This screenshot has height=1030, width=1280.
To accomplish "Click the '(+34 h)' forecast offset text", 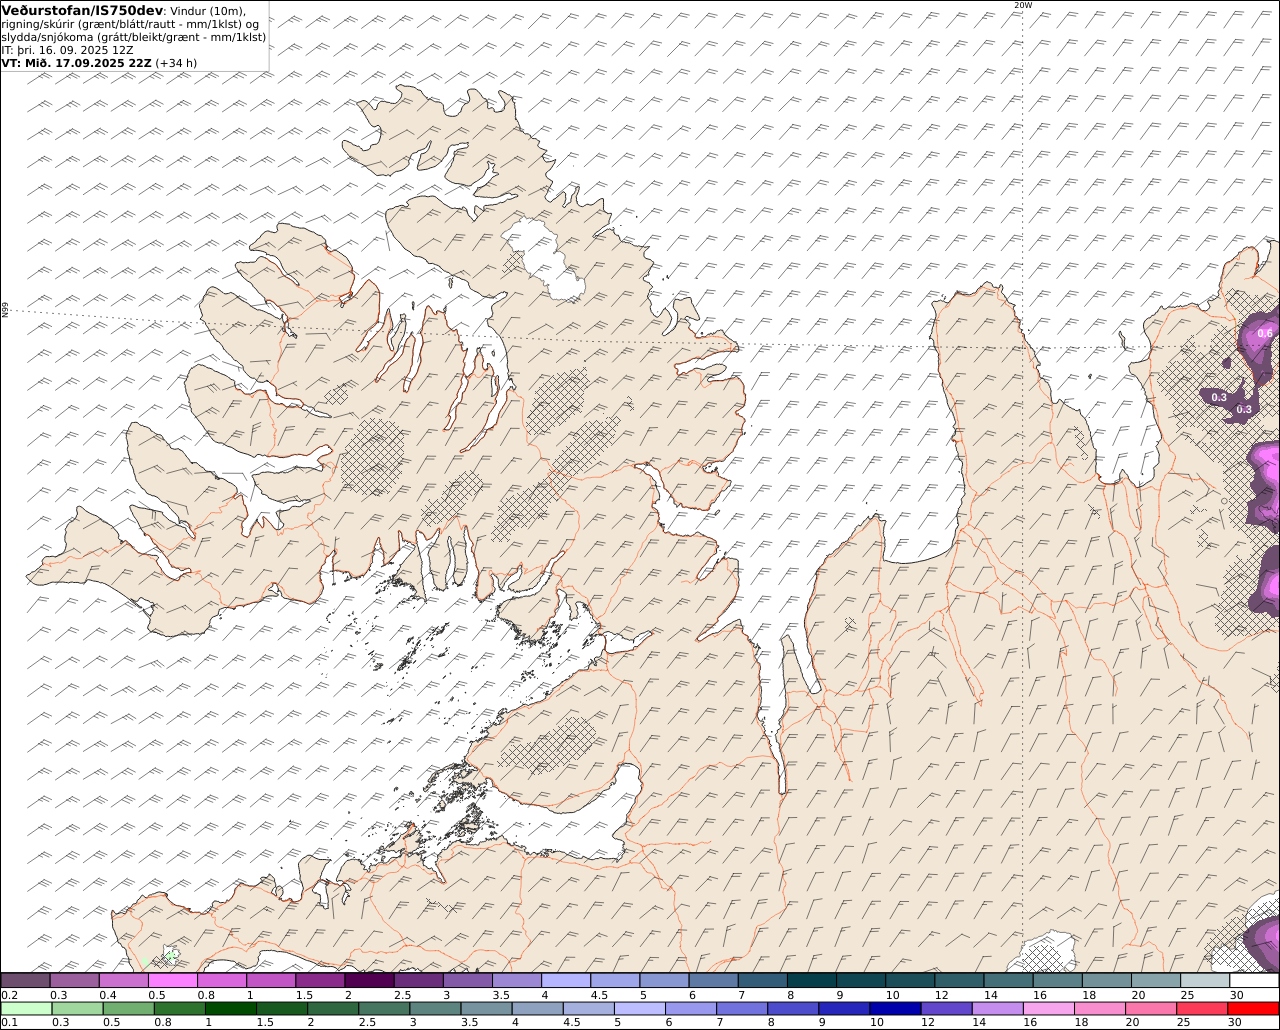I will [x=176, y=62].
